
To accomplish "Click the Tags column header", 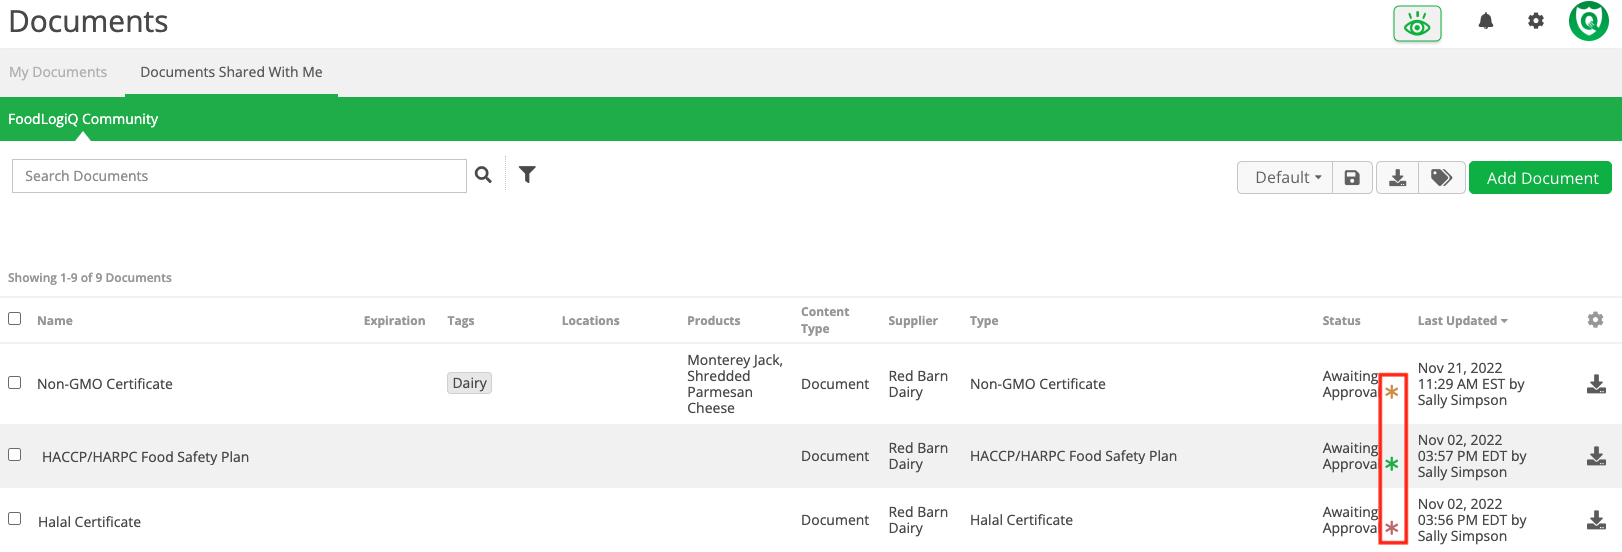I will pyautogui.click(x=461, y=321).
